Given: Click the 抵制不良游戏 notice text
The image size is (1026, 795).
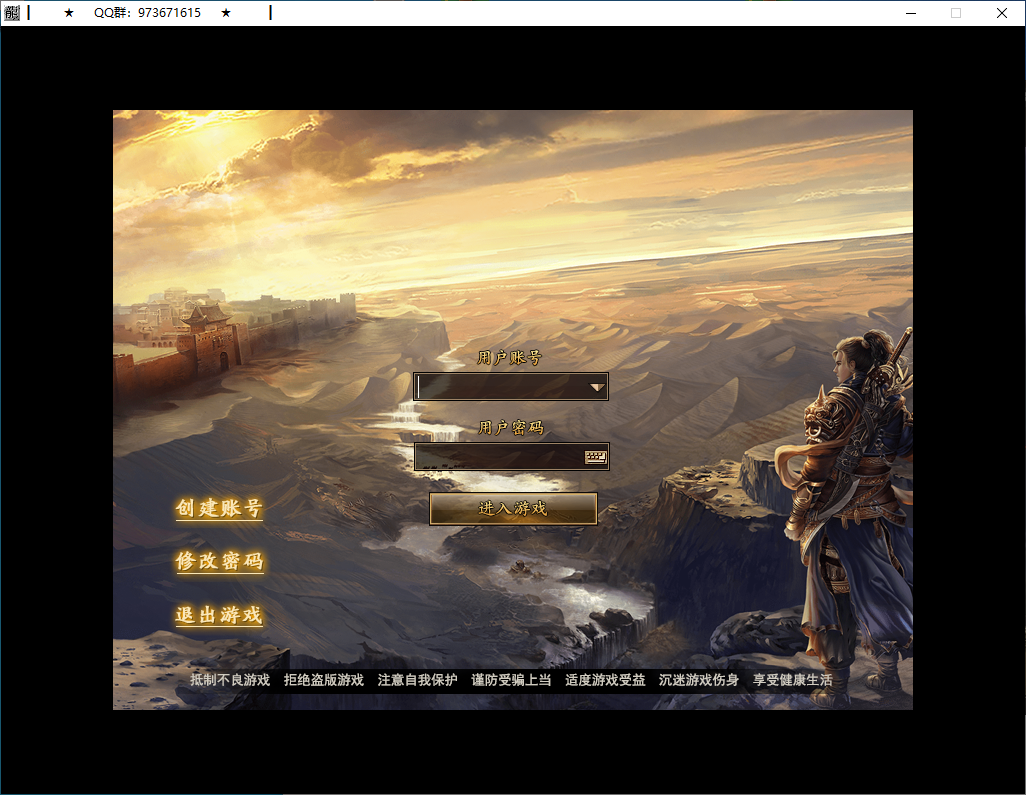Looking at the screenshot, I should point(230,680).
